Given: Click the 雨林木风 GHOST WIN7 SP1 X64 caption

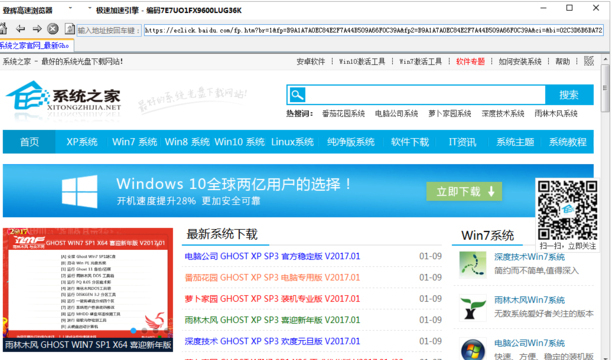Looking at the screenshot, I should point(88,345).
